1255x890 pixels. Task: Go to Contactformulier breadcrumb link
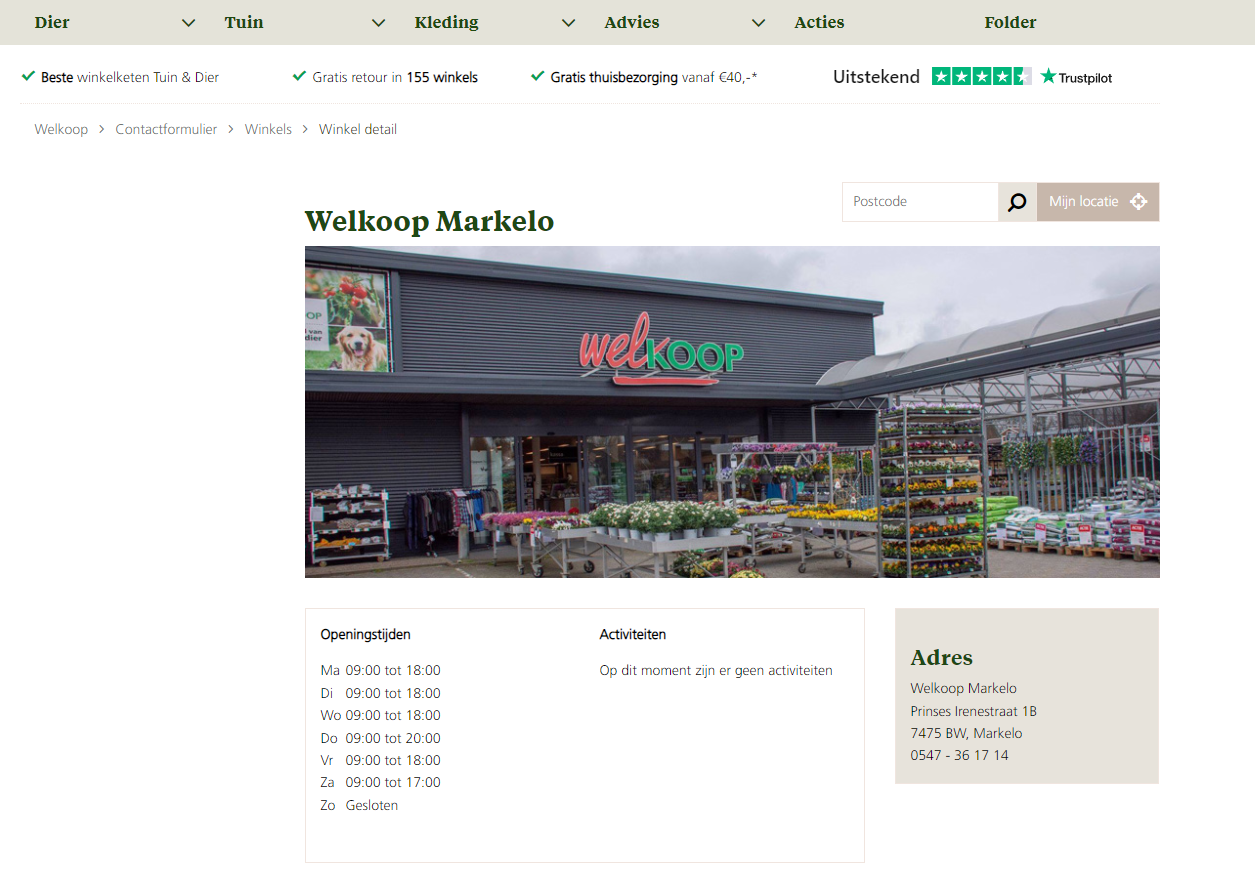pyautogui.click(x=166, y=129)
